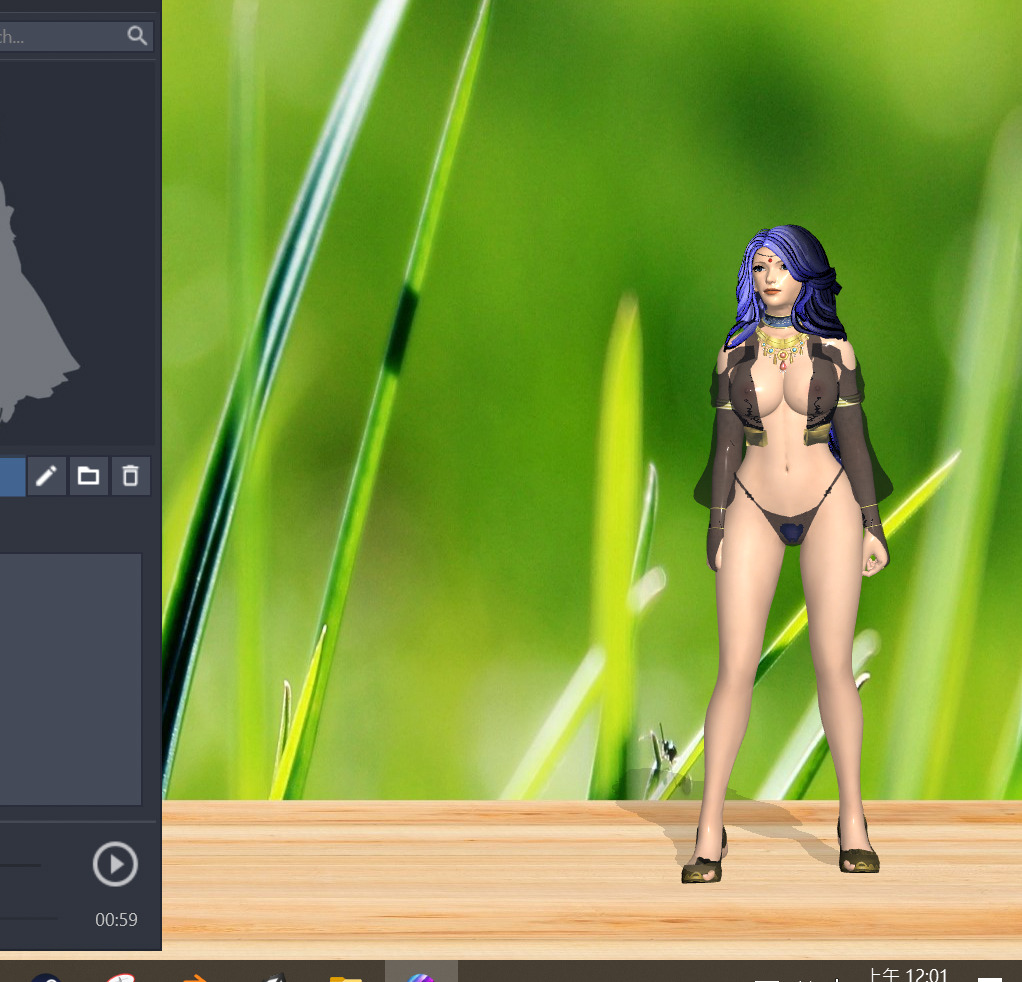
Task: Open File Explorer yellow folder in taskbar
Action: pyautogui.click(x=345, y=978)
